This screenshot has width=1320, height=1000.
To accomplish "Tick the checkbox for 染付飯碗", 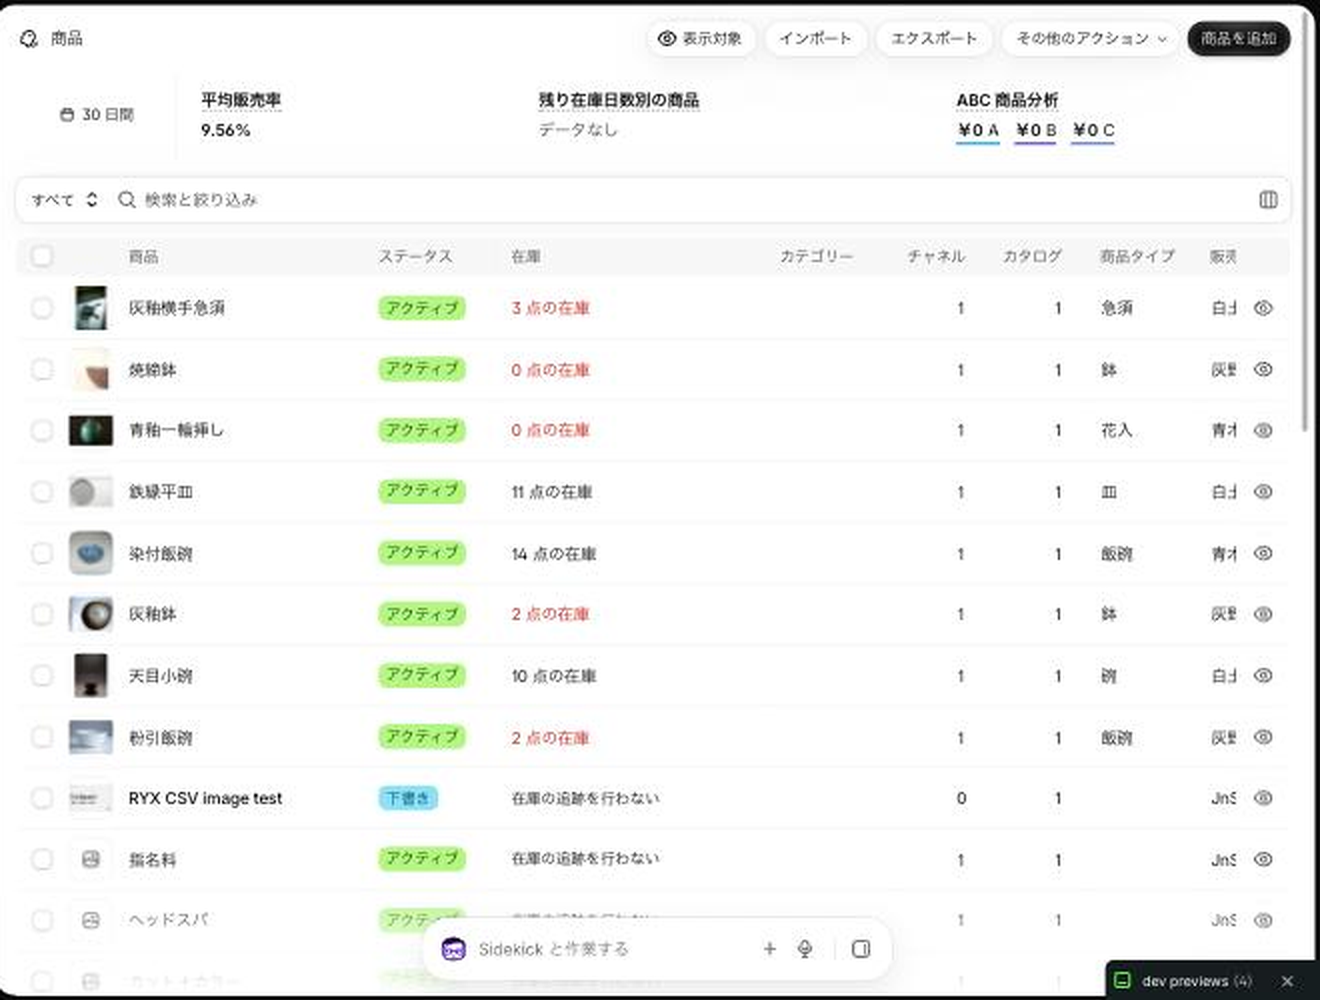I will (x=42, y=553).
